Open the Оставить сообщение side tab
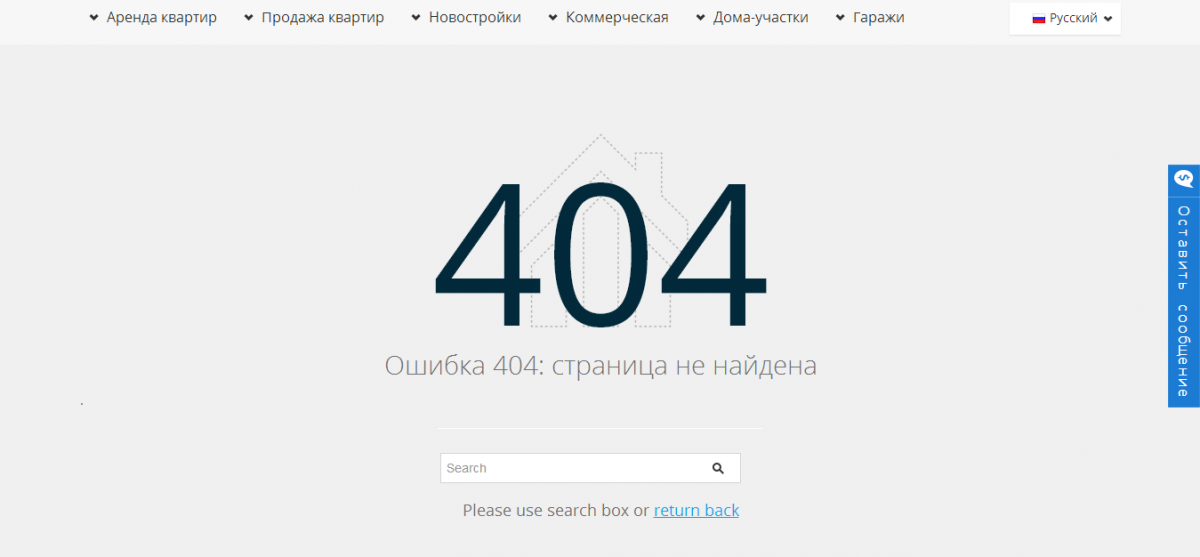1200x557 pixels. [1184, 286]
